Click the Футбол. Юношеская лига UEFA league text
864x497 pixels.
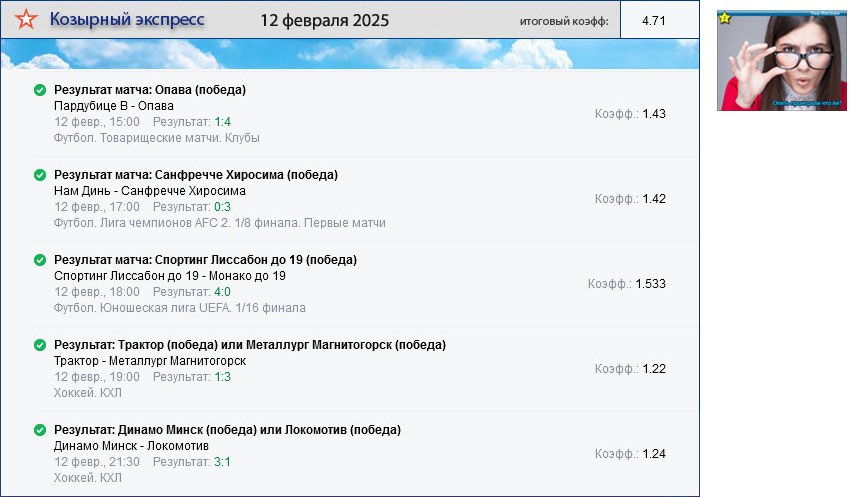[x=179, y=308]
